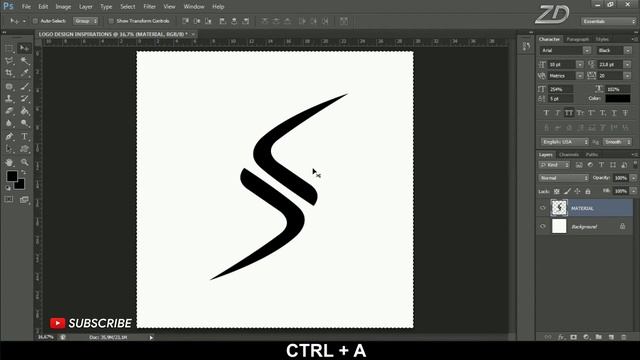The image size is (640, 360).
Task: Toggle lock all padlock icon
Action: 588,191
